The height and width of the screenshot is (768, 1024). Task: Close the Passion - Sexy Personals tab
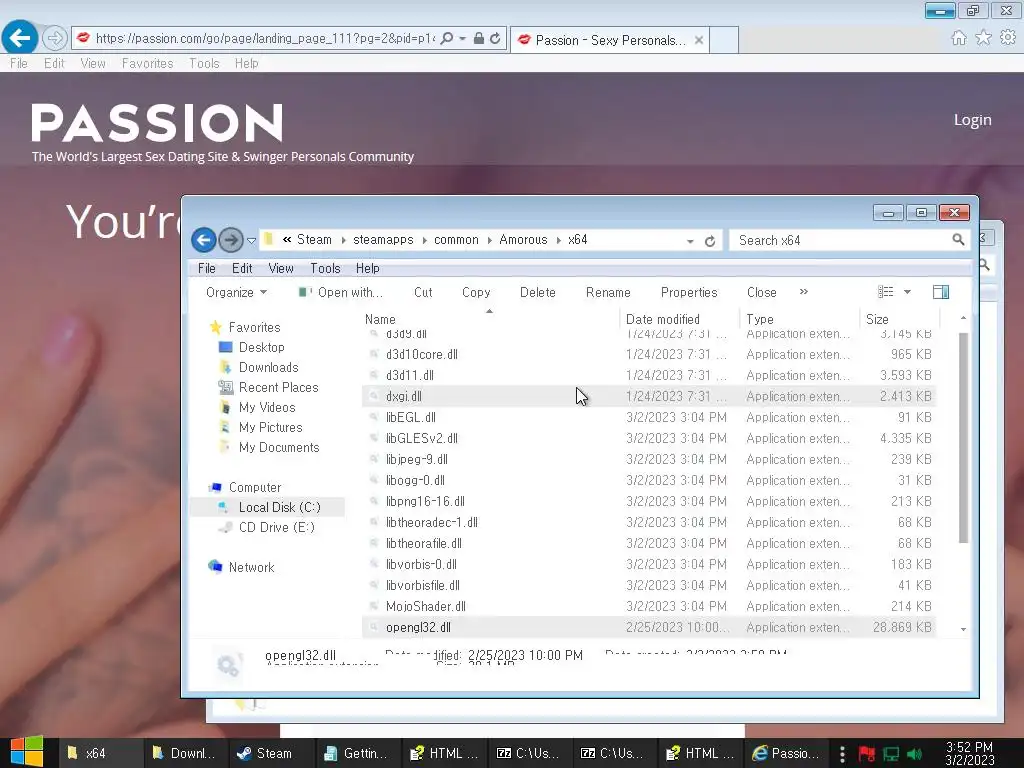(699, 40)
